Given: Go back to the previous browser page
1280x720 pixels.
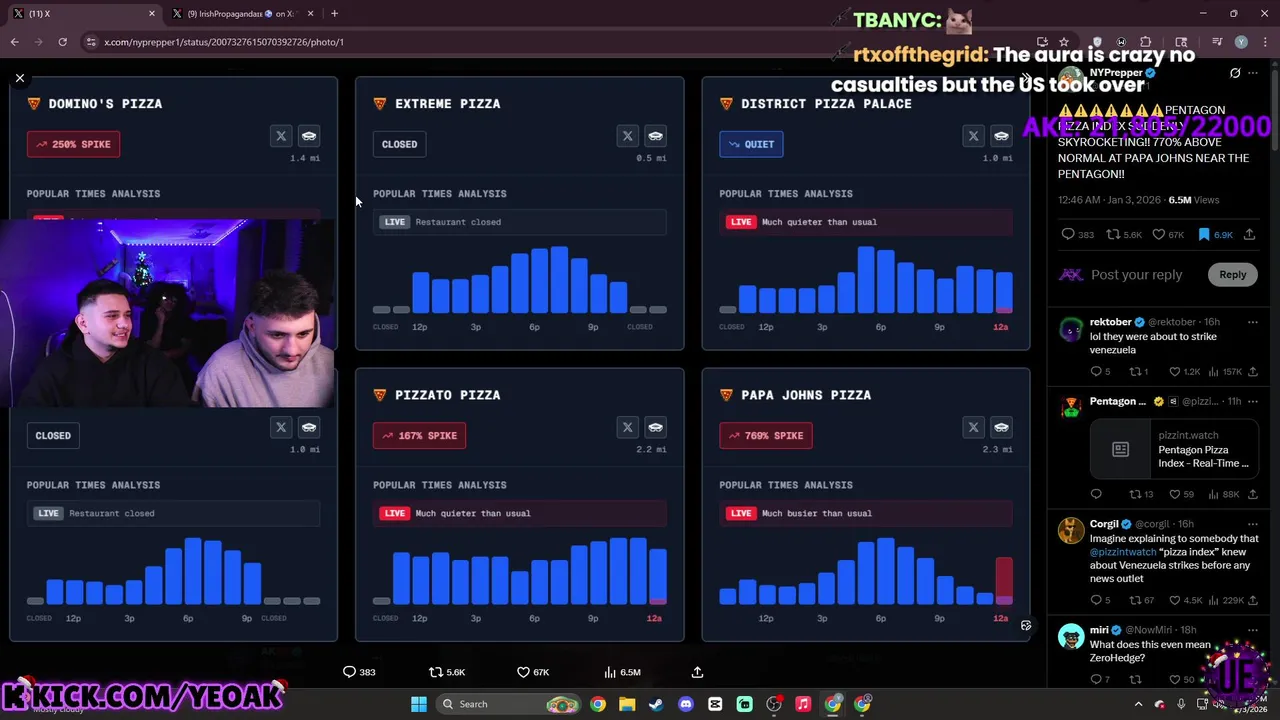Looking at the screenshot, I should coord(15,42).
